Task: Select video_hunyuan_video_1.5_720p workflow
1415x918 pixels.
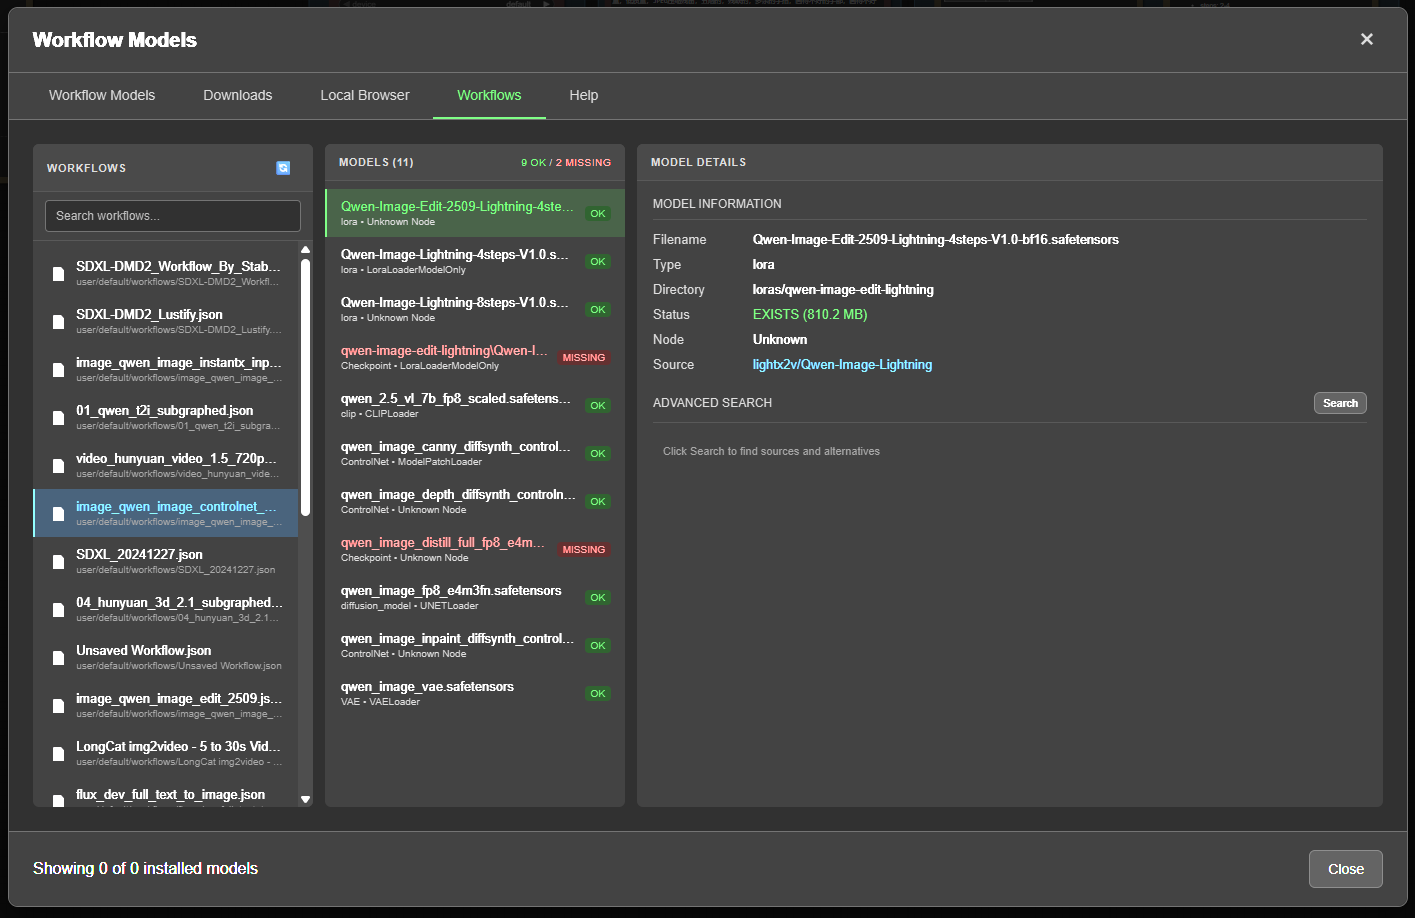Action: coord(166,465)
